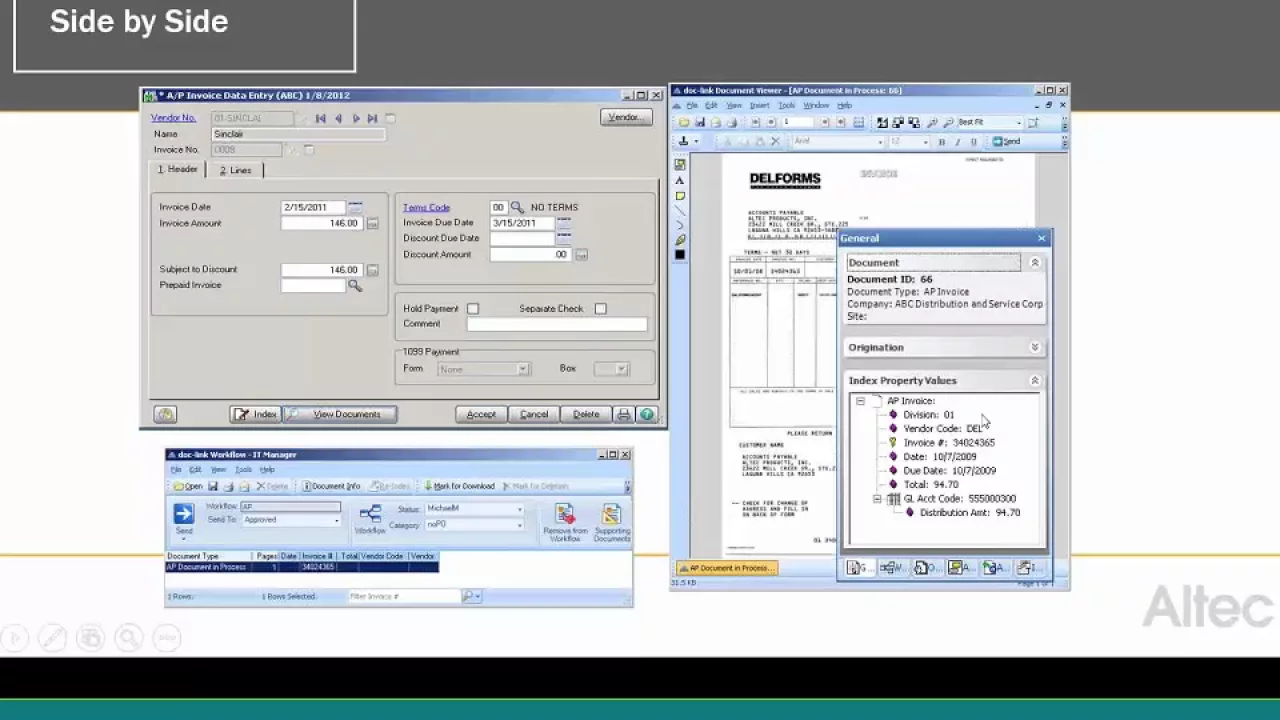Click the Terms Code link
The width and height of the screenshot is (1280, 720).
(426, 207)
